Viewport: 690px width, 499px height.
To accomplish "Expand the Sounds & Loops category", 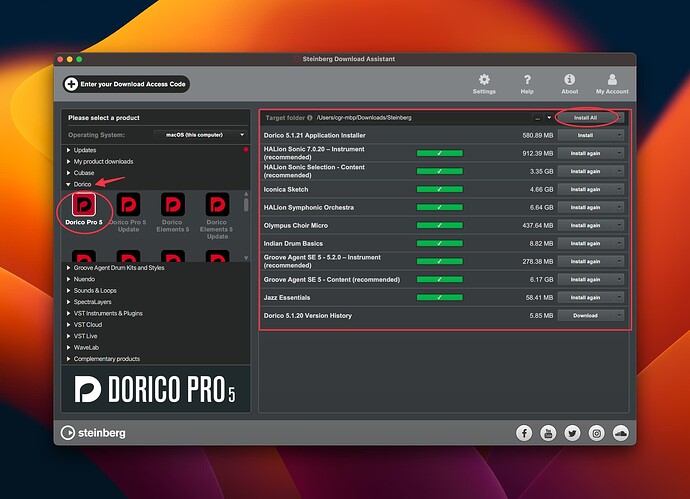I will coord(69,290).
